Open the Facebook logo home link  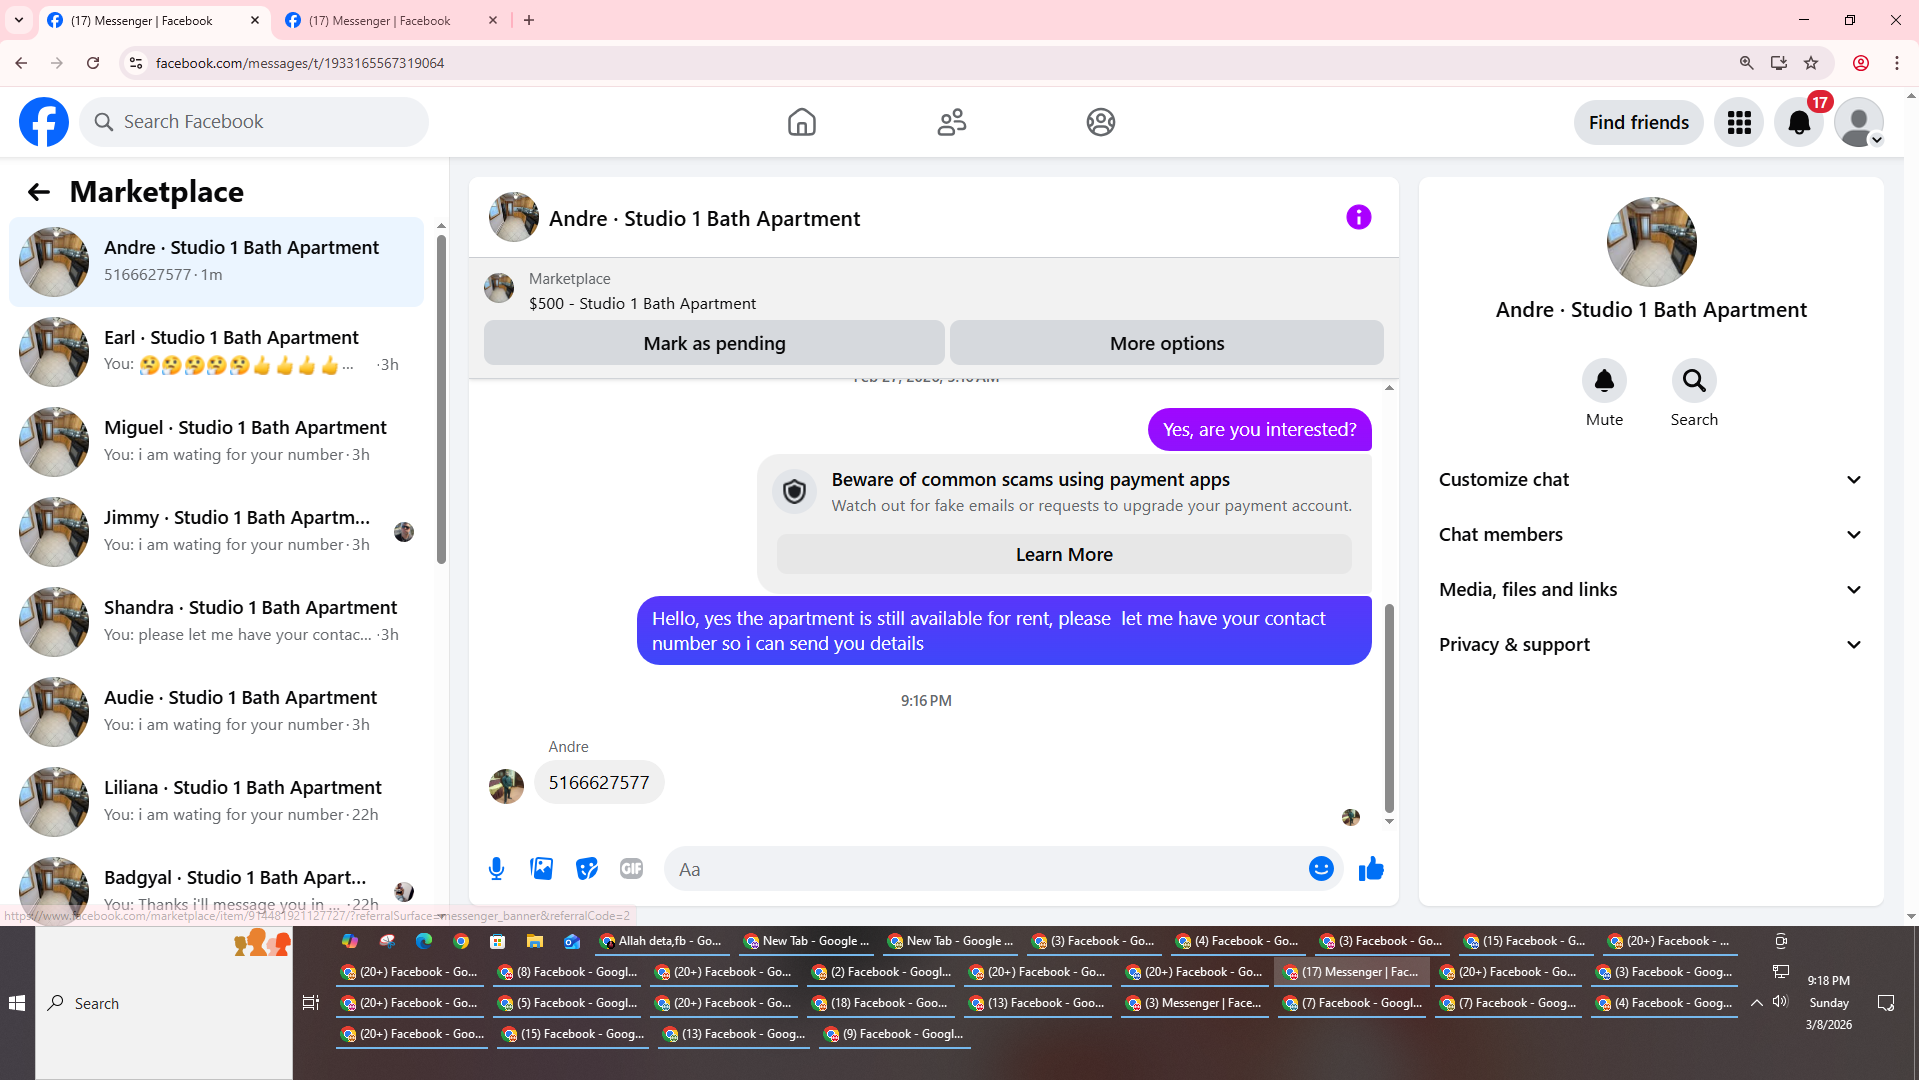[44, 122]
